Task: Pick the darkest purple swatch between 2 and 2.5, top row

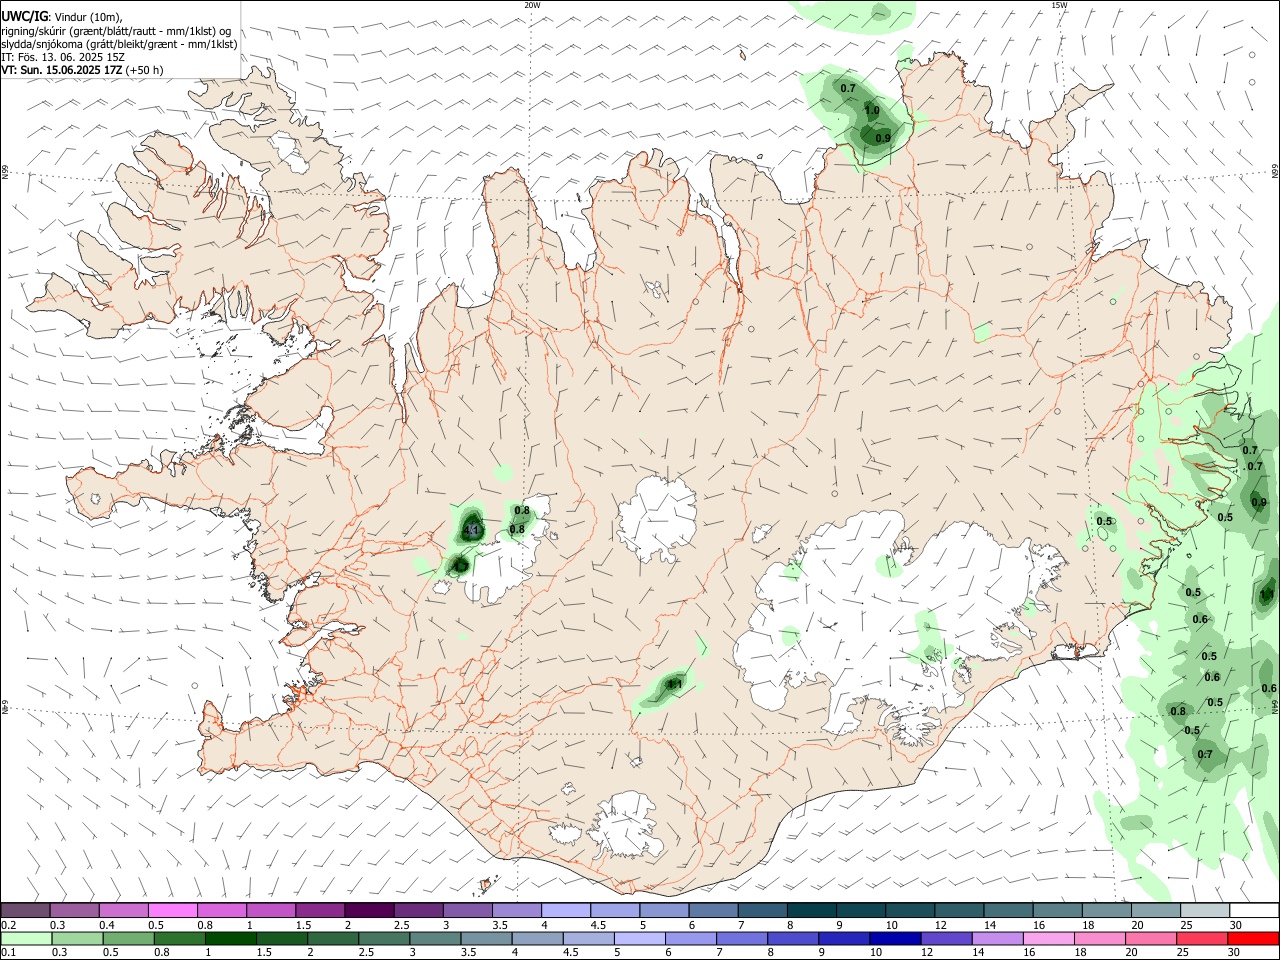Action: [x=368, y=910]
